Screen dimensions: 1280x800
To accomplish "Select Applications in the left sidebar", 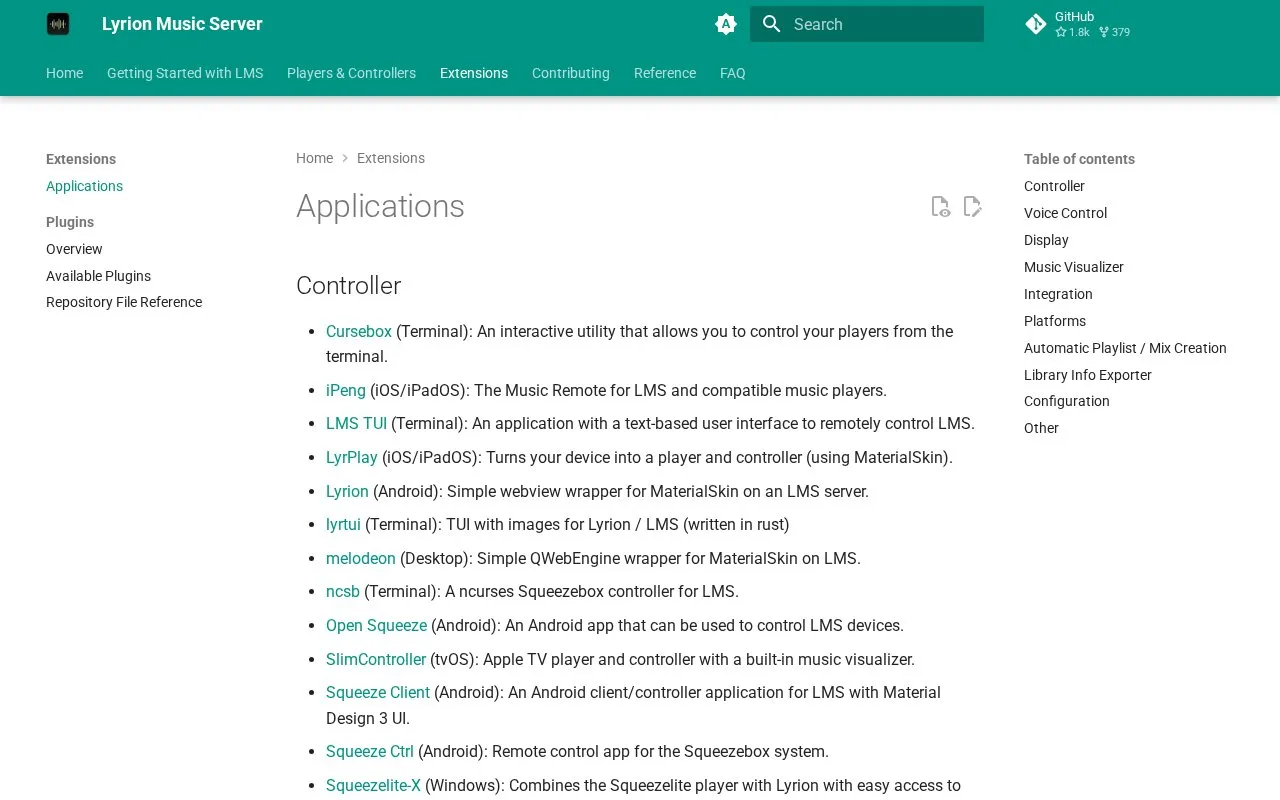I will click(84, 186).
